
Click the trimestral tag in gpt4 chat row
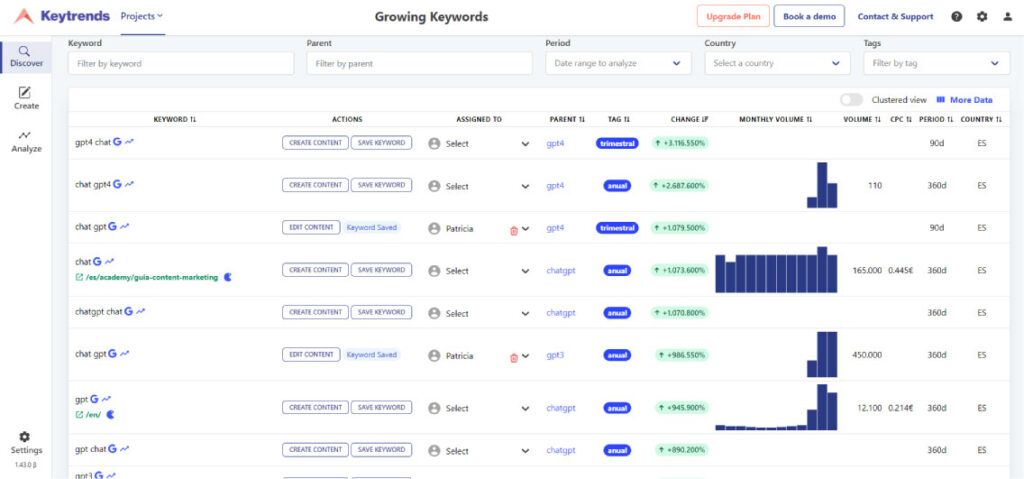(x=617, y=143)
